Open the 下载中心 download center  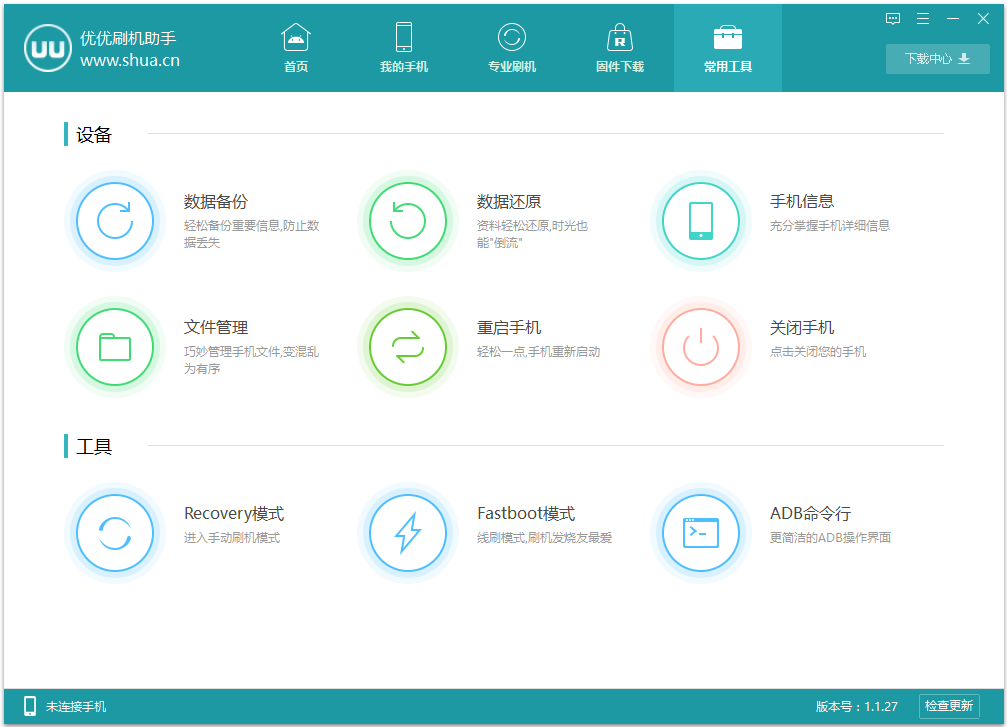coord(937,59)
